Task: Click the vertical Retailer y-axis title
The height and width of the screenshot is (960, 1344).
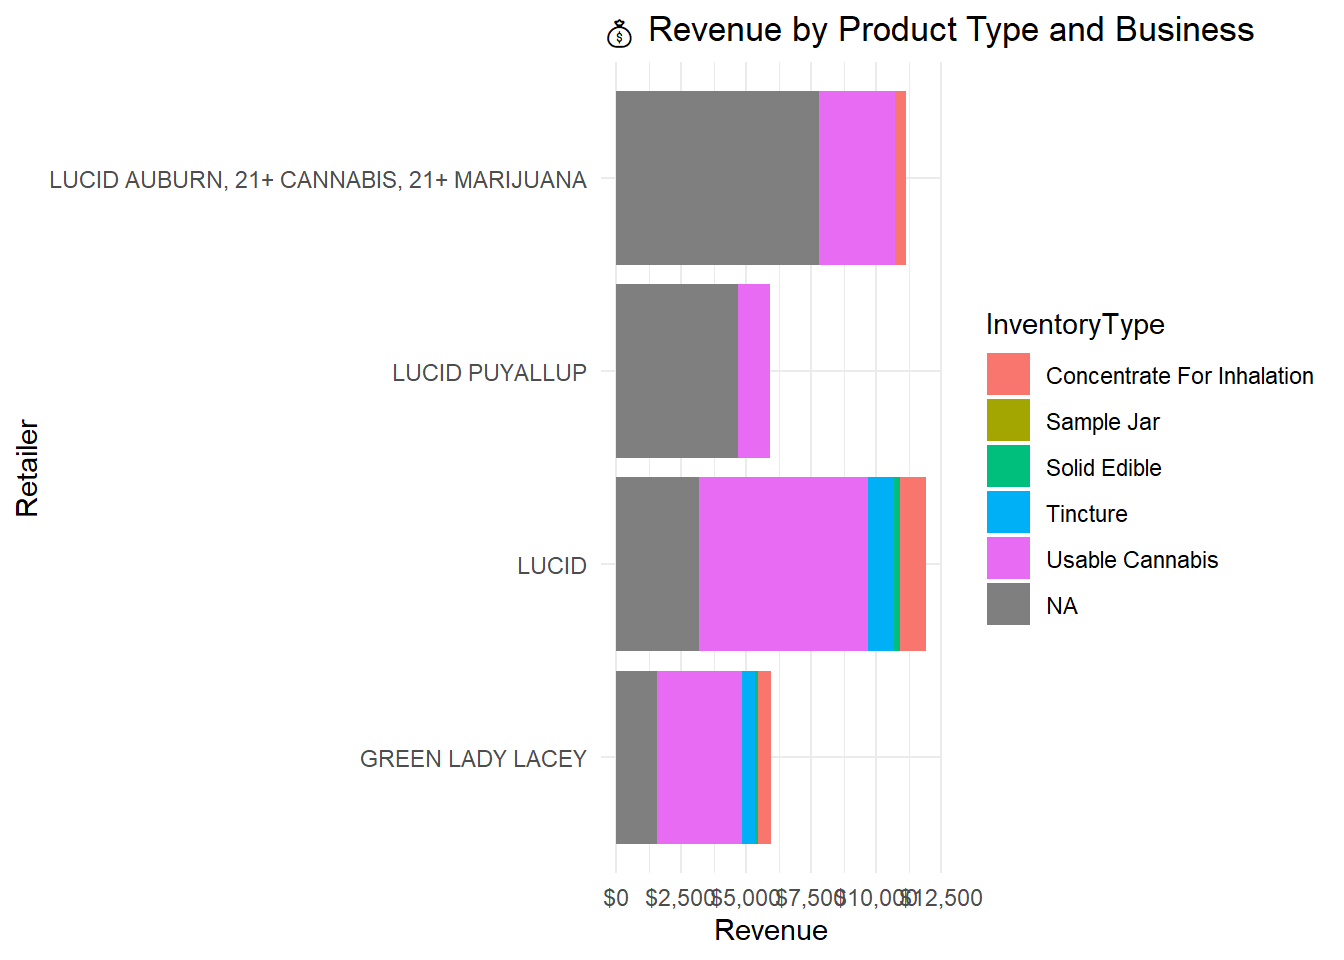Action: click(27, 468)
